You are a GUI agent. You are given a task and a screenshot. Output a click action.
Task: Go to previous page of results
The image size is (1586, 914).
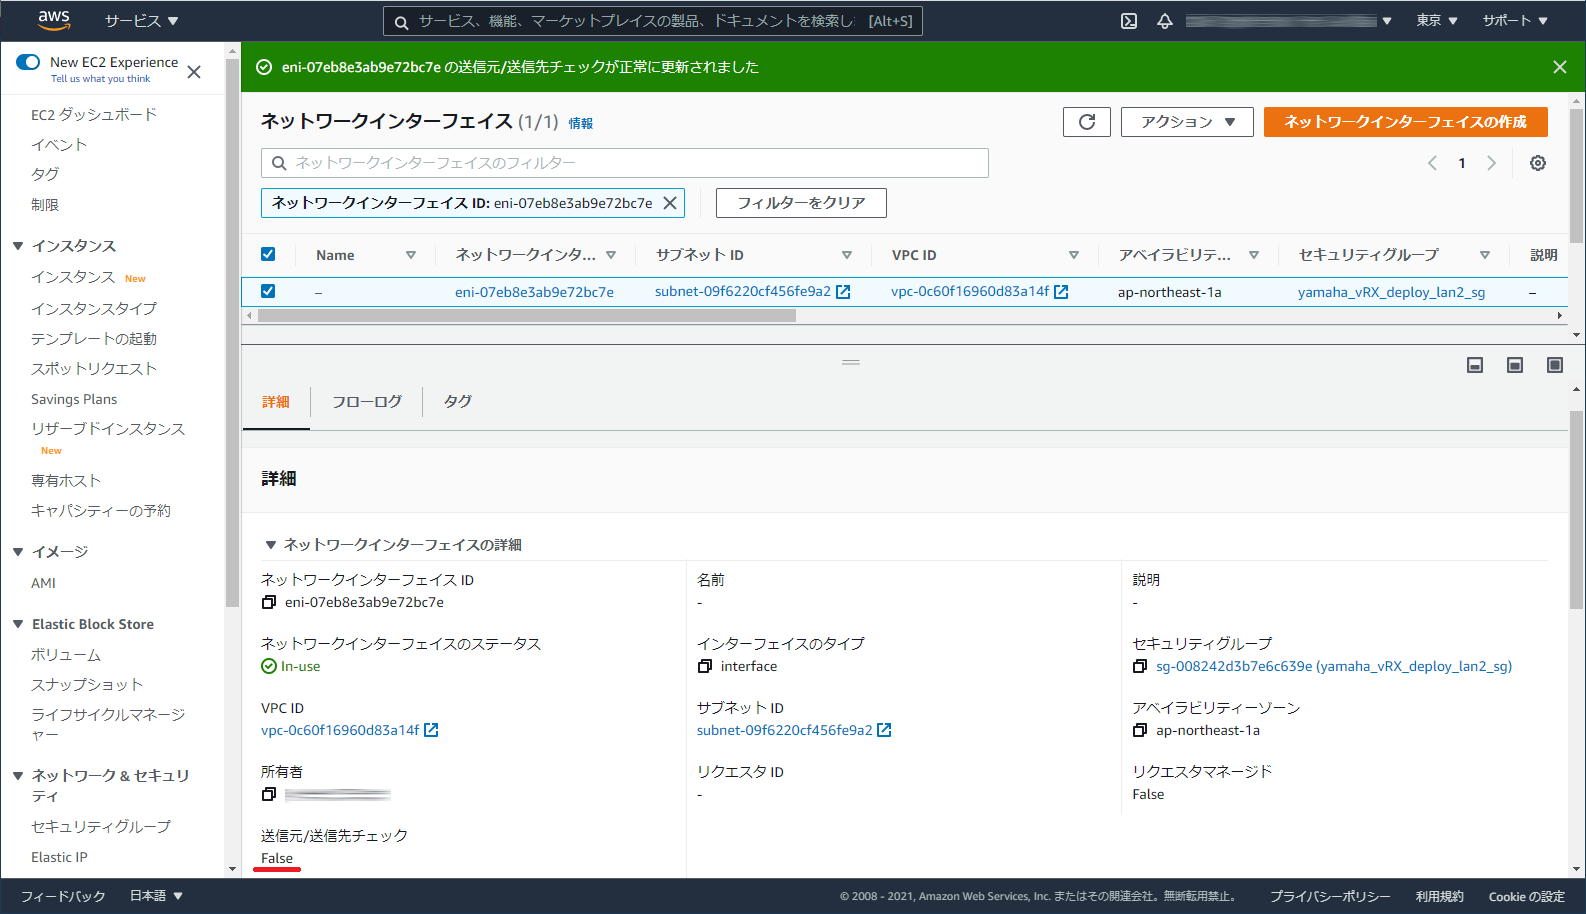click(x=1432, y=163)
